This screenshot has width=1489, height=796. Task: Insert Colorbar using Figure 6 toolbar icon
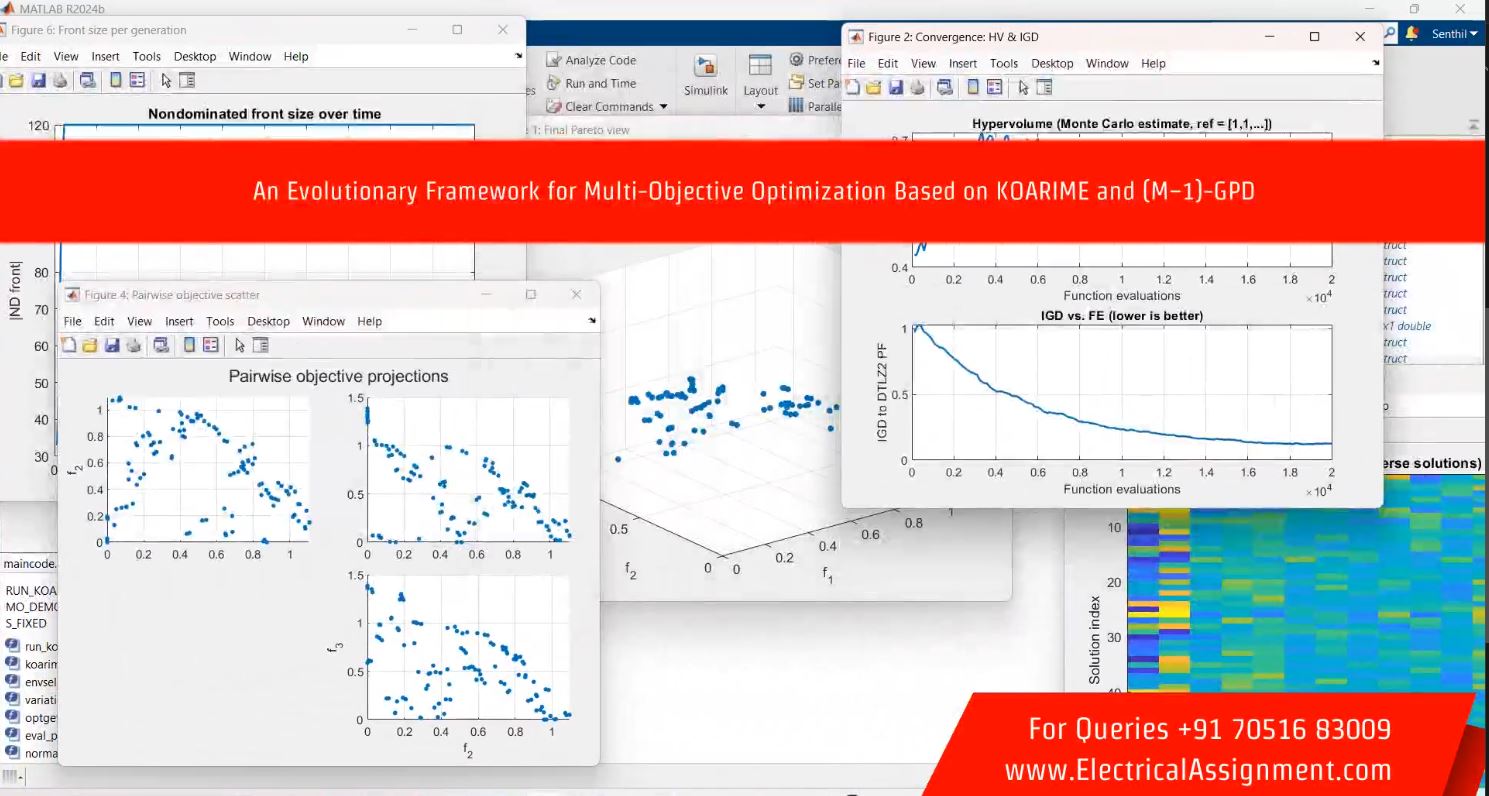click(x=115, y=81)
